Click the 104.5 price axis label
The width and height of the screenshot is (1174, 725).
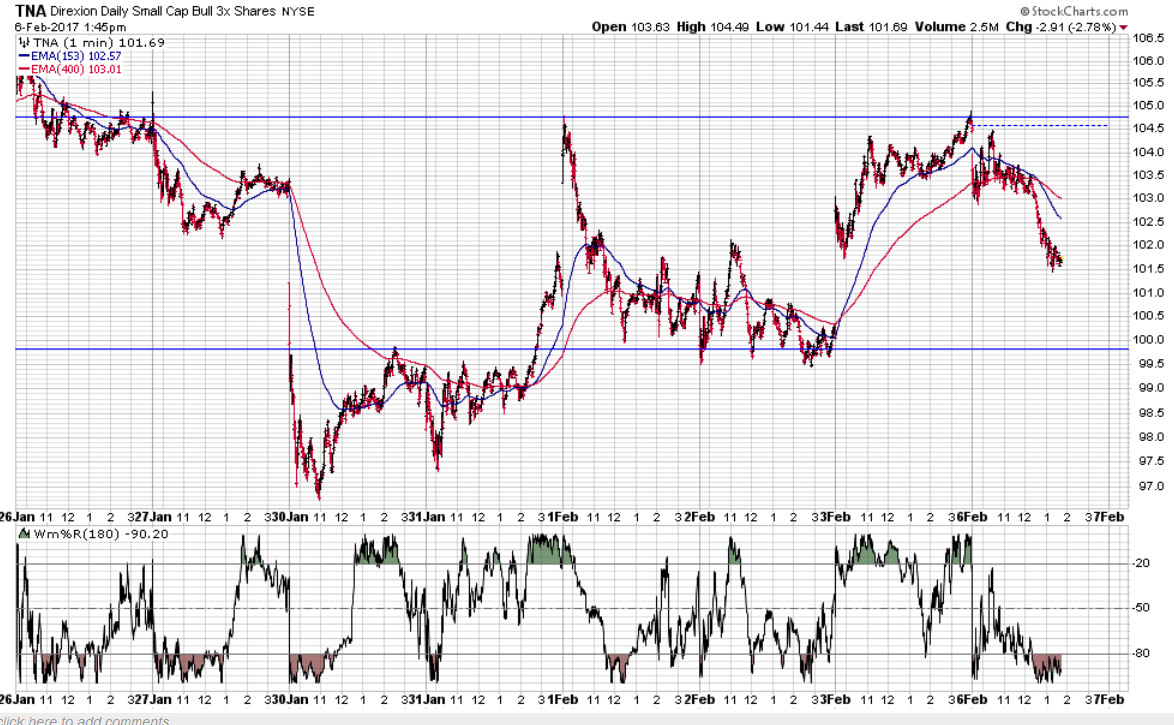1149,128
